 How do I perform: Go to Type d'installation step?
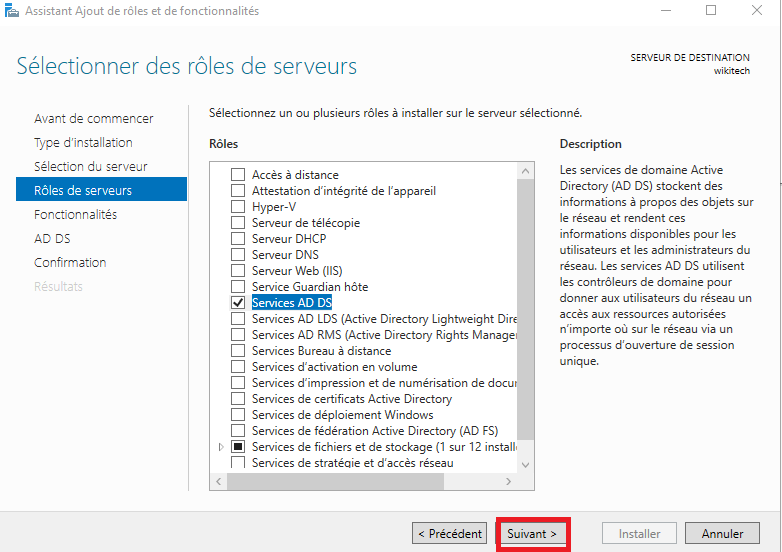[83, 143]
